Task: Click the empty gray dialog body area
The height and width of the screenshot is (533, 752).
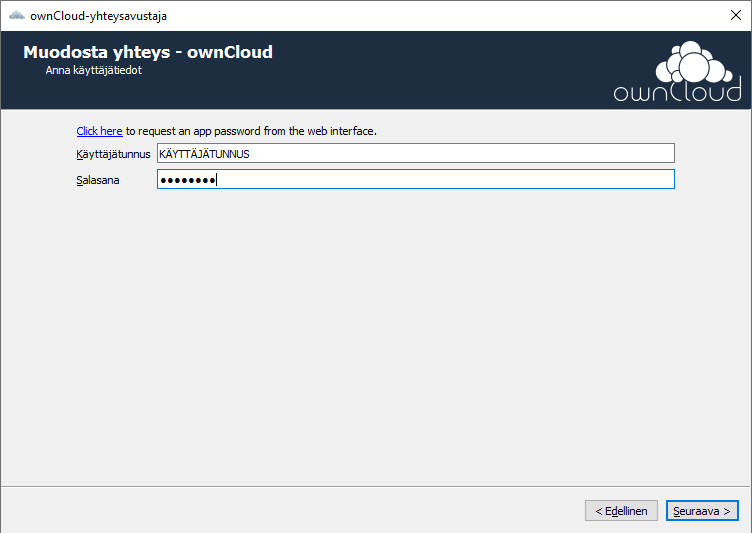Action: pyautogui.click(x=376, y=336)
